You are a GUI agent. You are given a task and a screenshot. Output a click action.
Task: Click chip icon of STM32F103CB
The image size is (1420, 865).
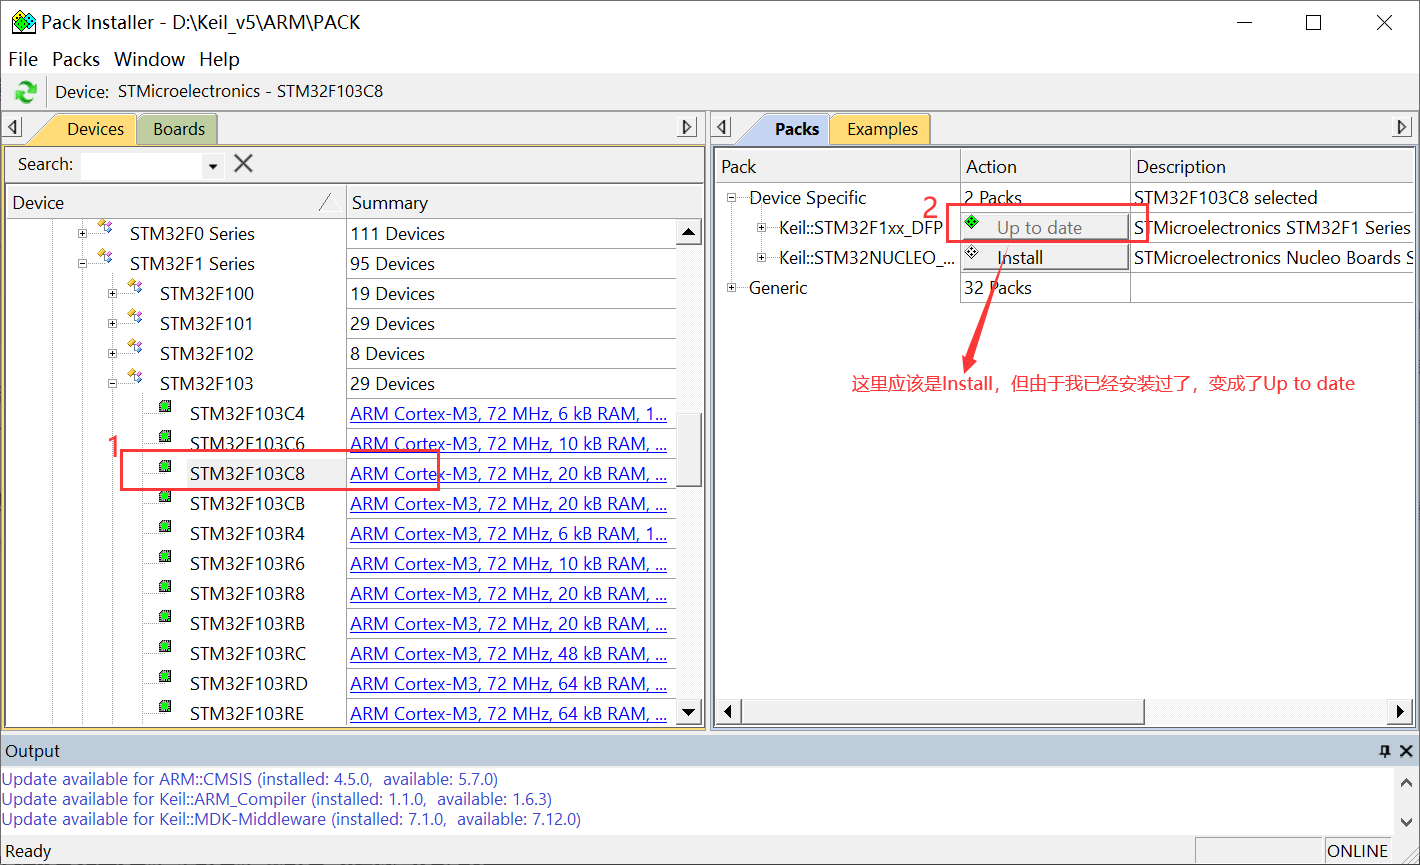tap(165, 497)
